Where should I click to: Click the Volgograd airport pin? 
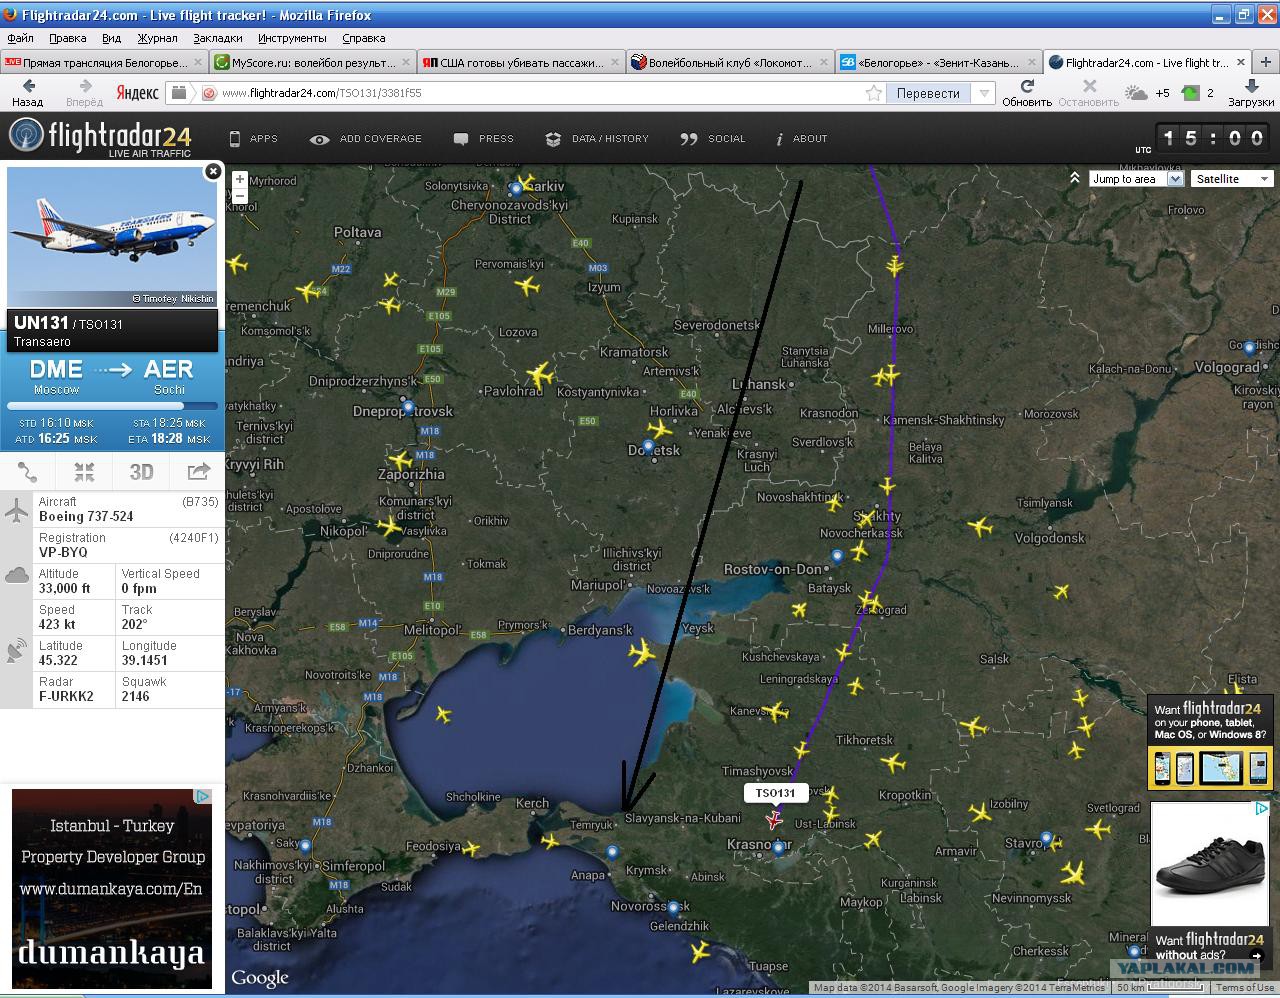pos(1249,348)
